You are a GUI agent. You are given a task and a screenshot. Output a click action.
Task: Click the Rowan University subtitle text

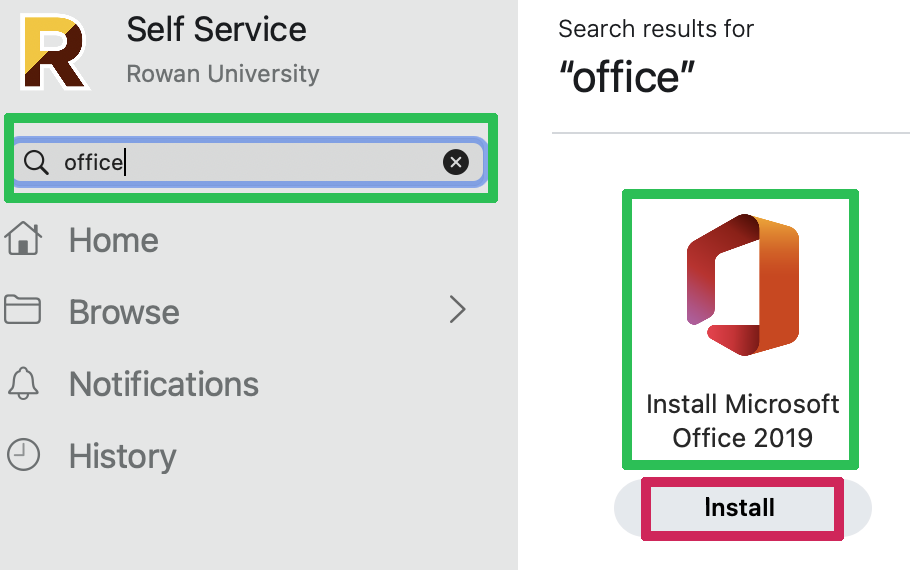point(223,74)
